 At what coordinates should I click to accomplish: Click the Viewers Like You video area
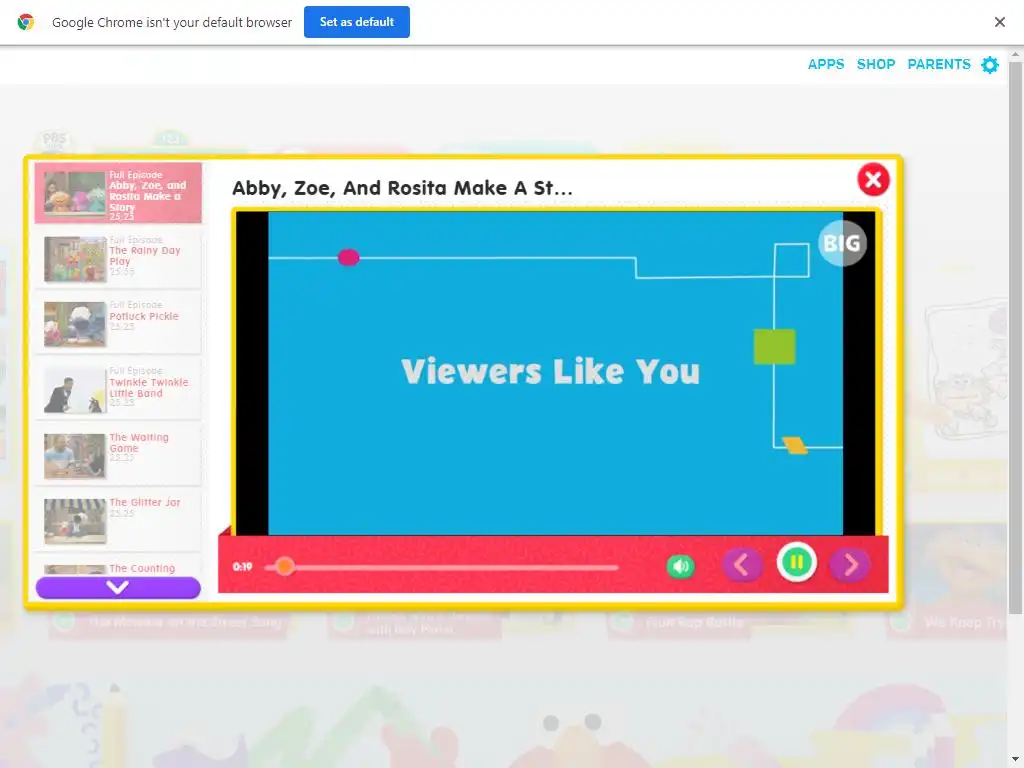pyautogui.click(x=555, y=372)
